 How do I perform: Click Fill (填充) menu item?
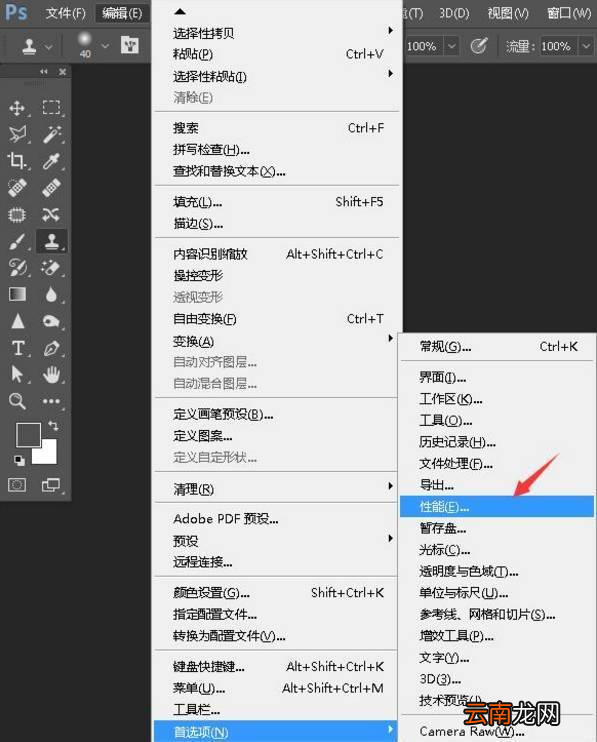coord(277,202)
